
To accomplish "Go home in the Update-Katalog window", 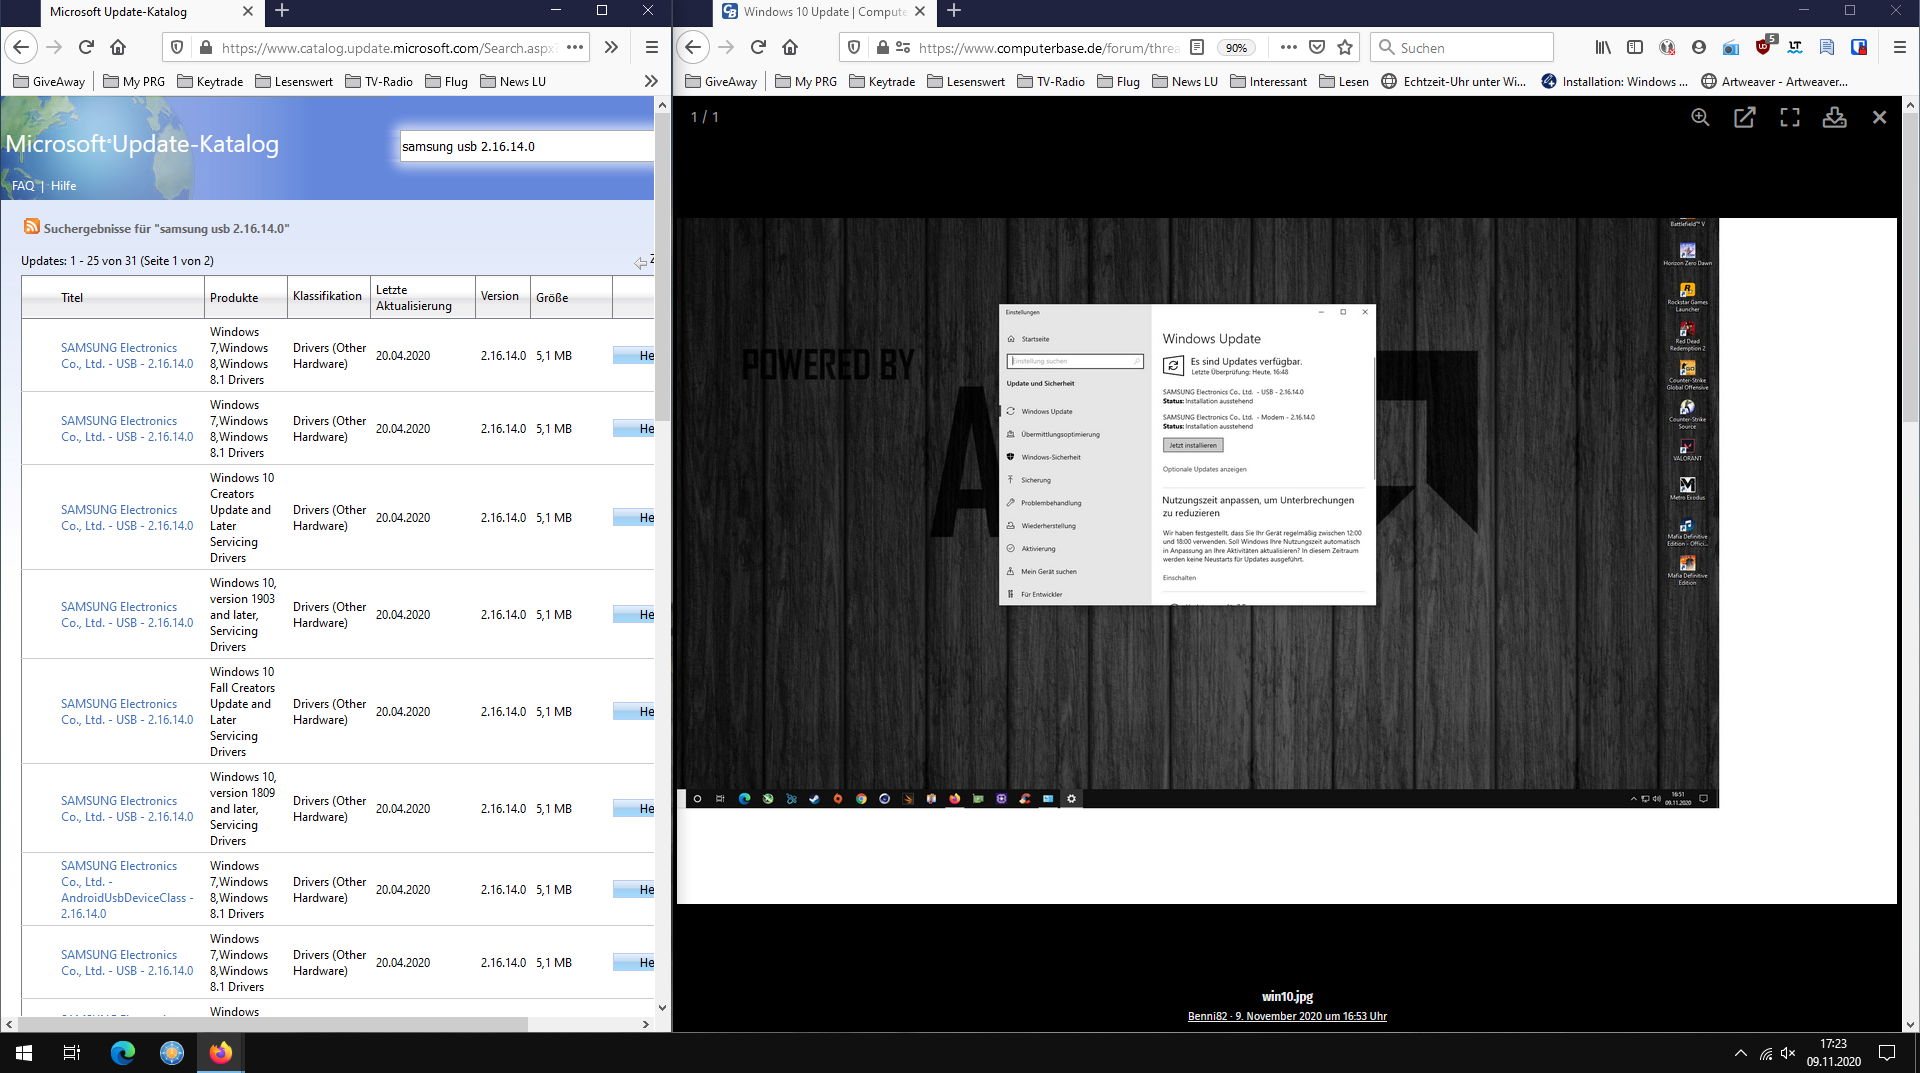I will point(118,47).
